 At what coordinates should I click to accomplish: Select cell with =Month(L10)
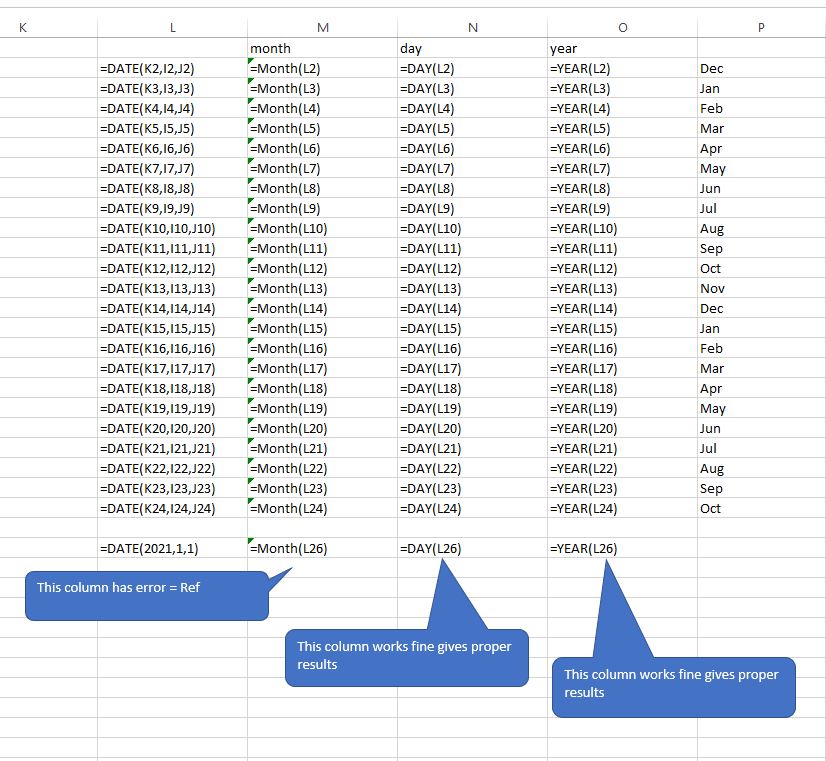tap(322, 229)
